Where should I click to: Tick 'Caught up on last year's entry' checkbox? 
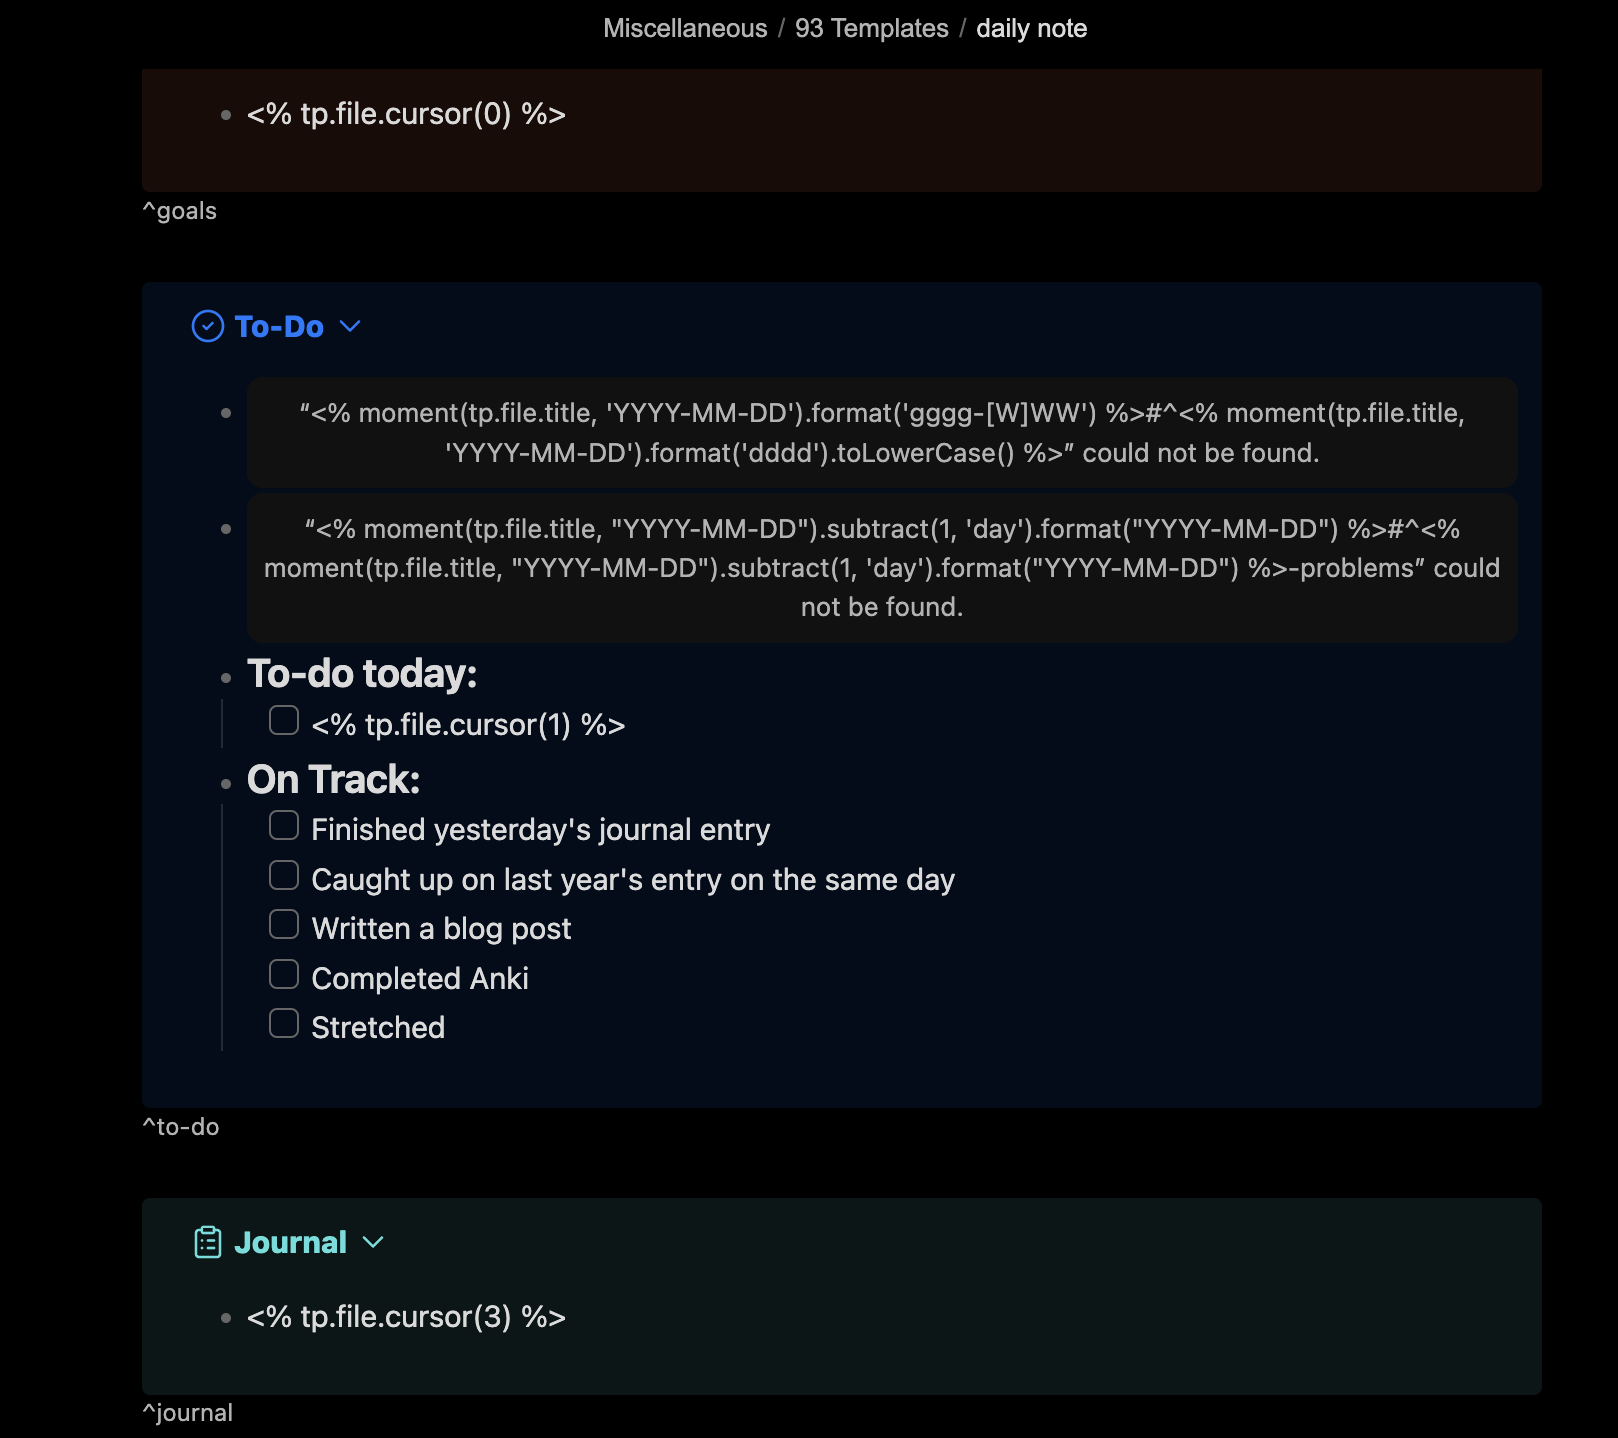284,876
